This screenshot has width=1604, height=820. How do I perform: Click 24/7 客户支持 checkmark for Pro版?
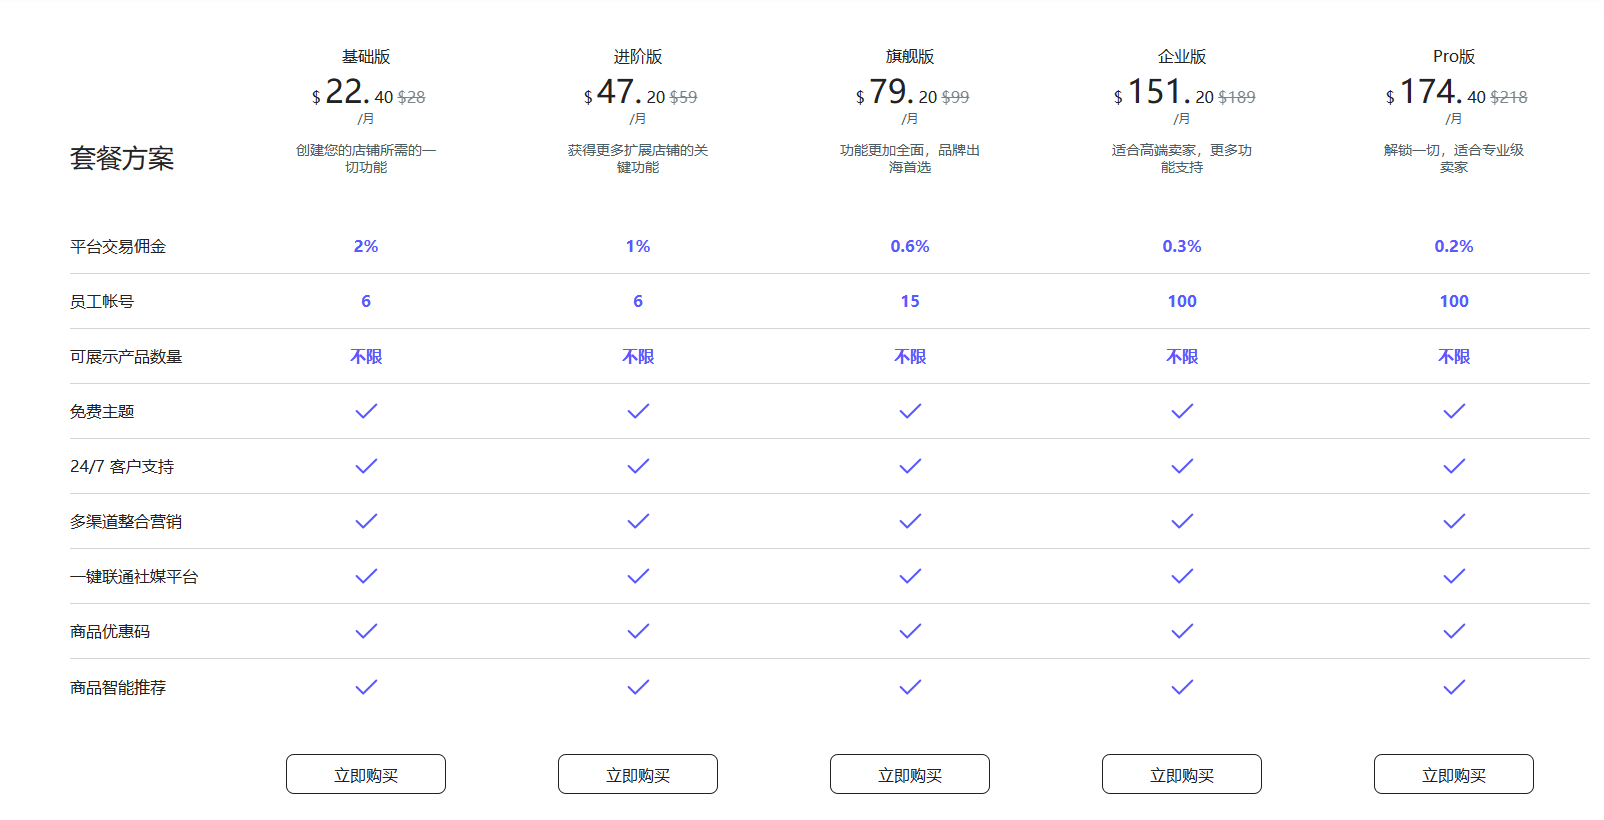tap(1454, 466)
